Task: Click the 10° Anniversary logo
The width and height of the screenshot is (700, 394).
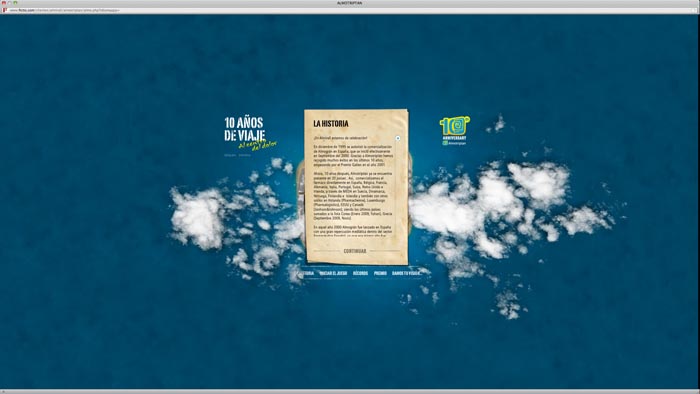Action: click(x=454, y=131)
